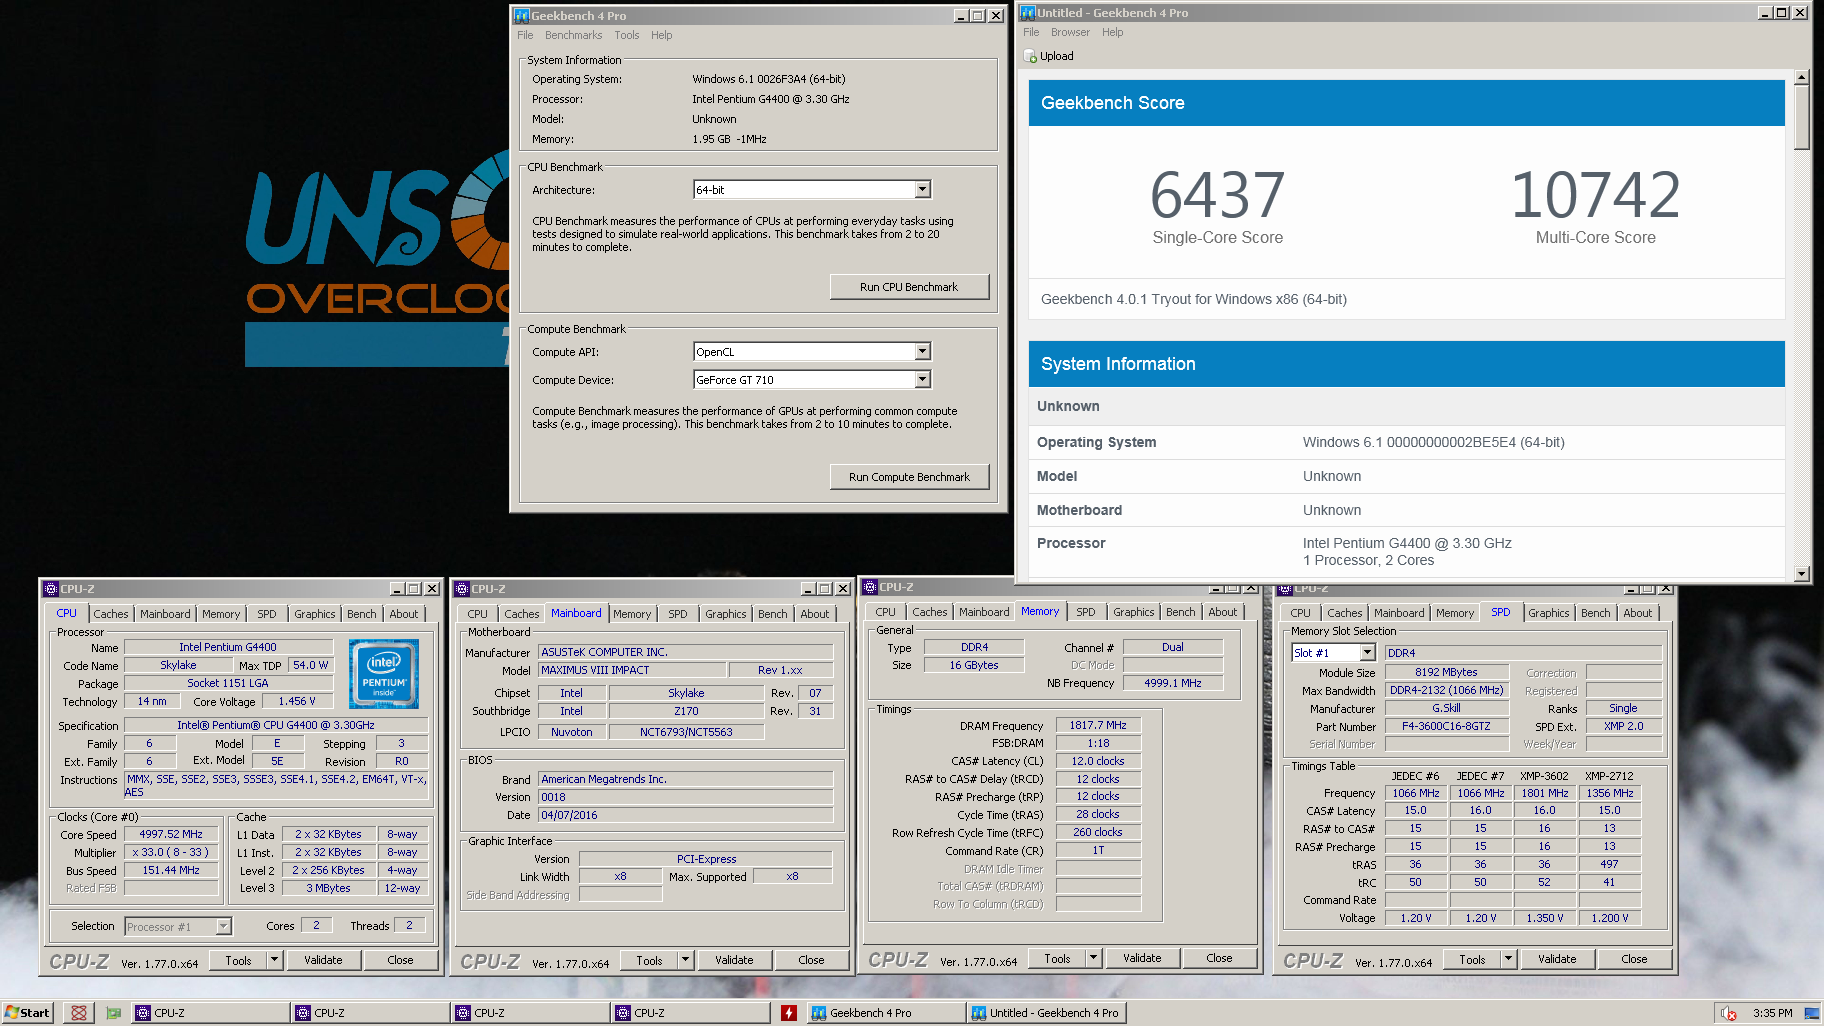Switch to Caches tab in first CPU-Z window
Screen dimensions: 1824x1026
[x=111, y=614]
